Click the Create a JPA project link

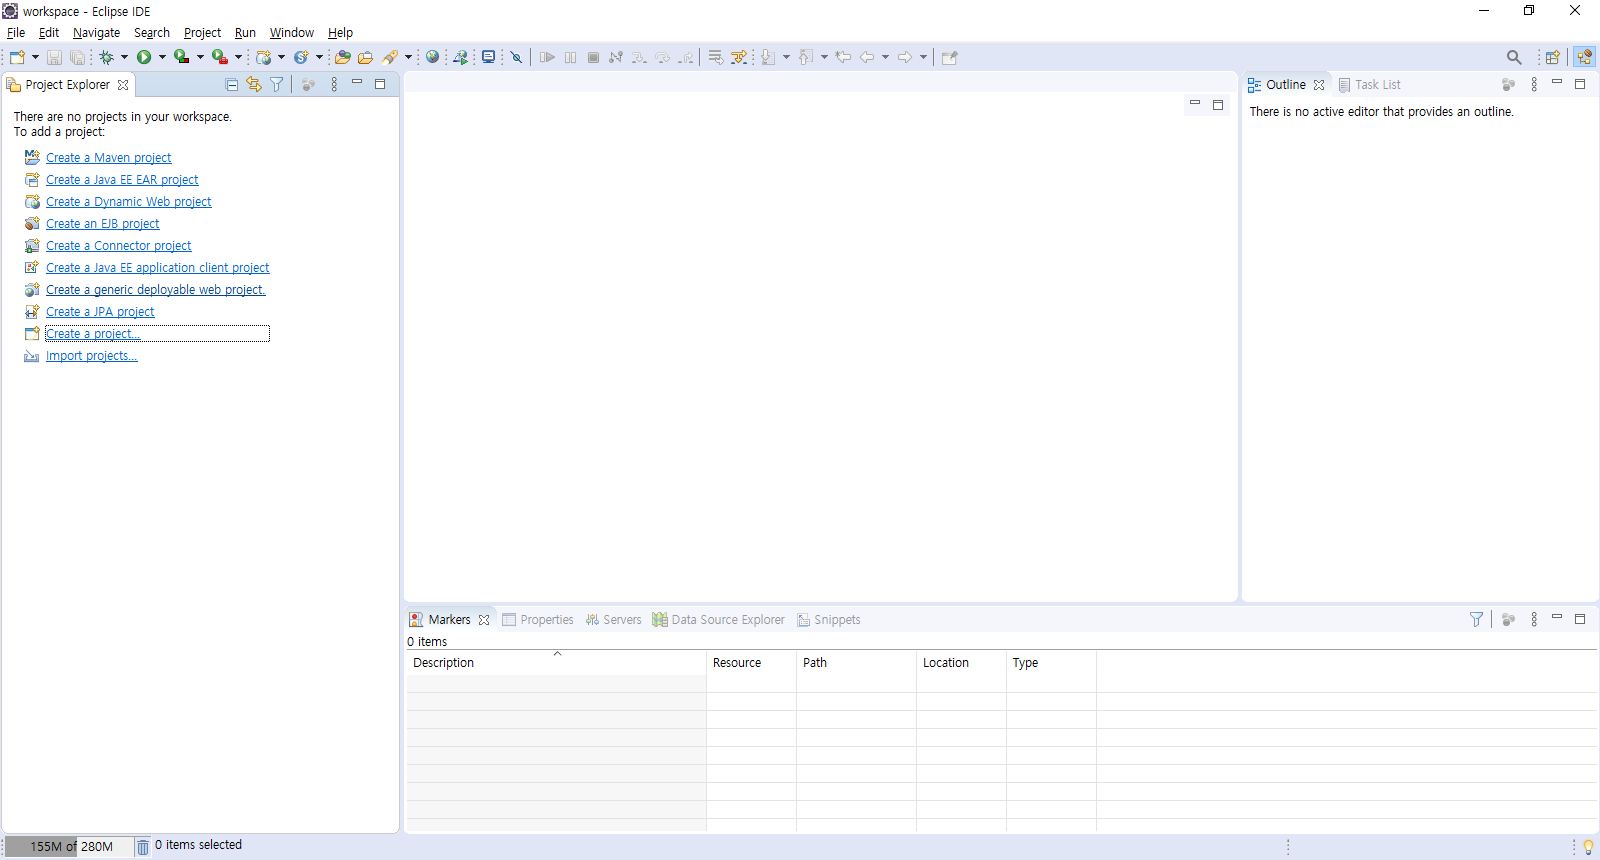[x=100, y=312]
